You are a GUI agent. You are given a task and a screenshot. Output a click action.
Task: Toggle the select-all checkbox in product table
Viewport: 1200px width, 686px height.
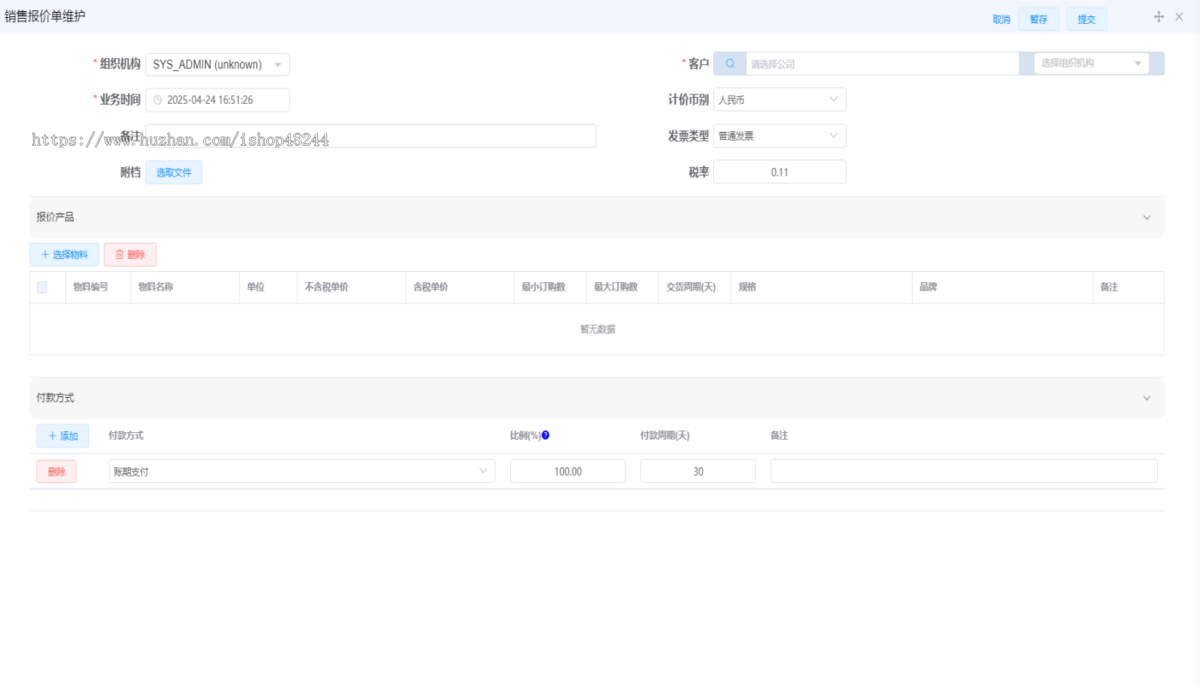[42, 287]
